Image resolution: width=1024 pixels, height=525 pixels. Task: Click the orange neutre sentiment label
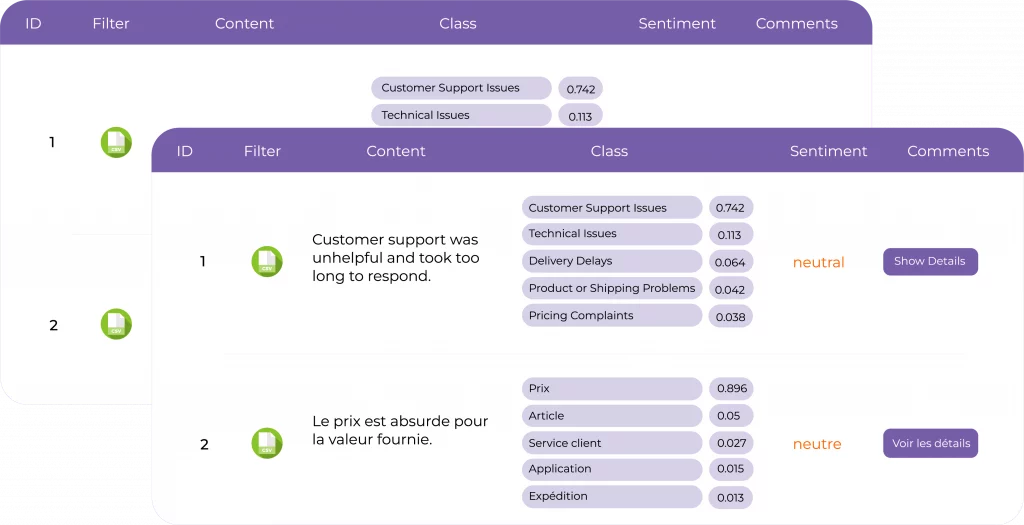click(x=817, y=444)
